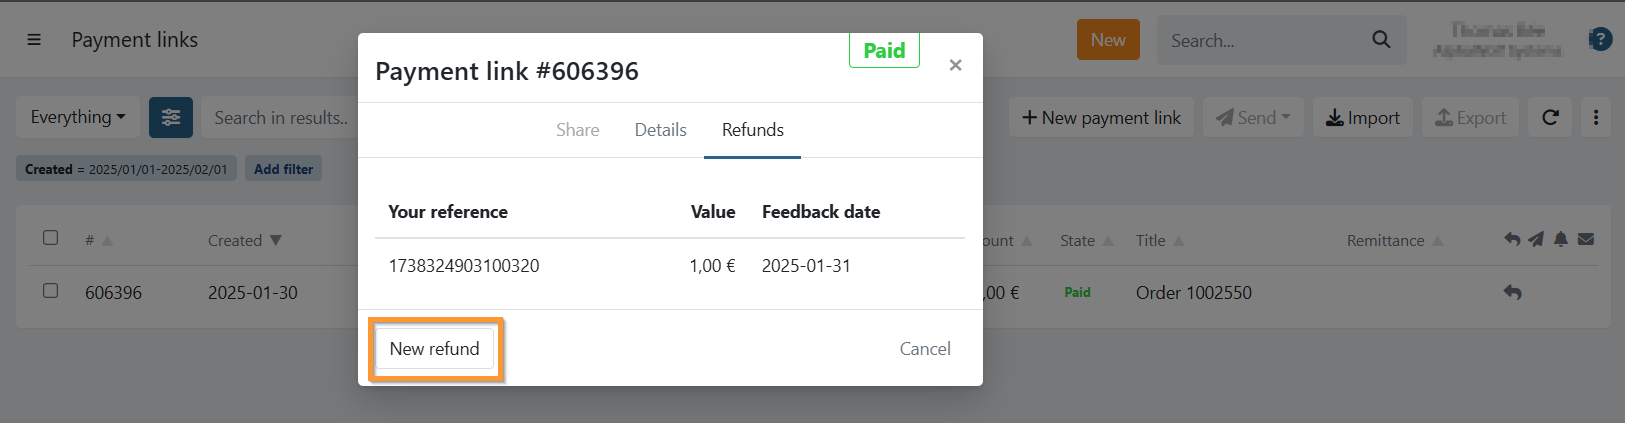Click the refund arrow in row 606396

[x=1512, y=293]
